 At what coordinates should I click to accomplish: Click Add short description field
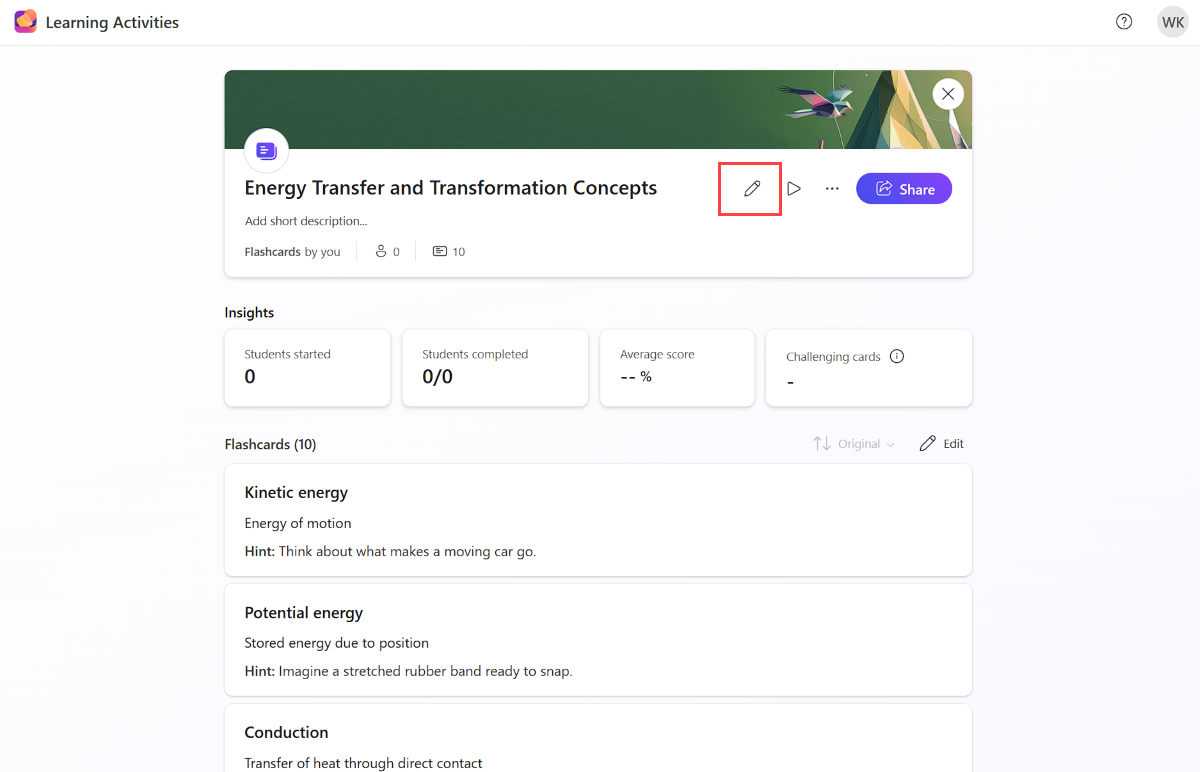point(306,221)
